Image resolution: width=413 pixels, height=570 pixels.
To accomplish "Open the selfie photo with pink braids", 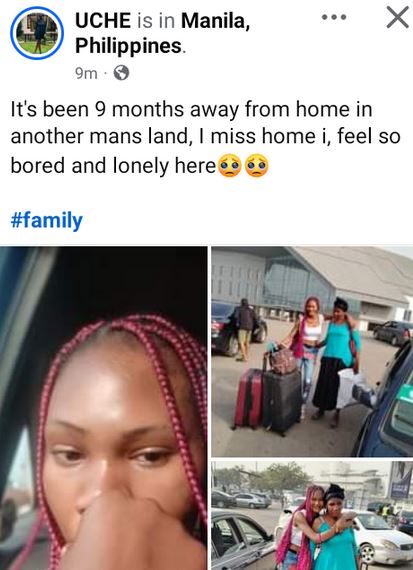I will click(104, 408).
